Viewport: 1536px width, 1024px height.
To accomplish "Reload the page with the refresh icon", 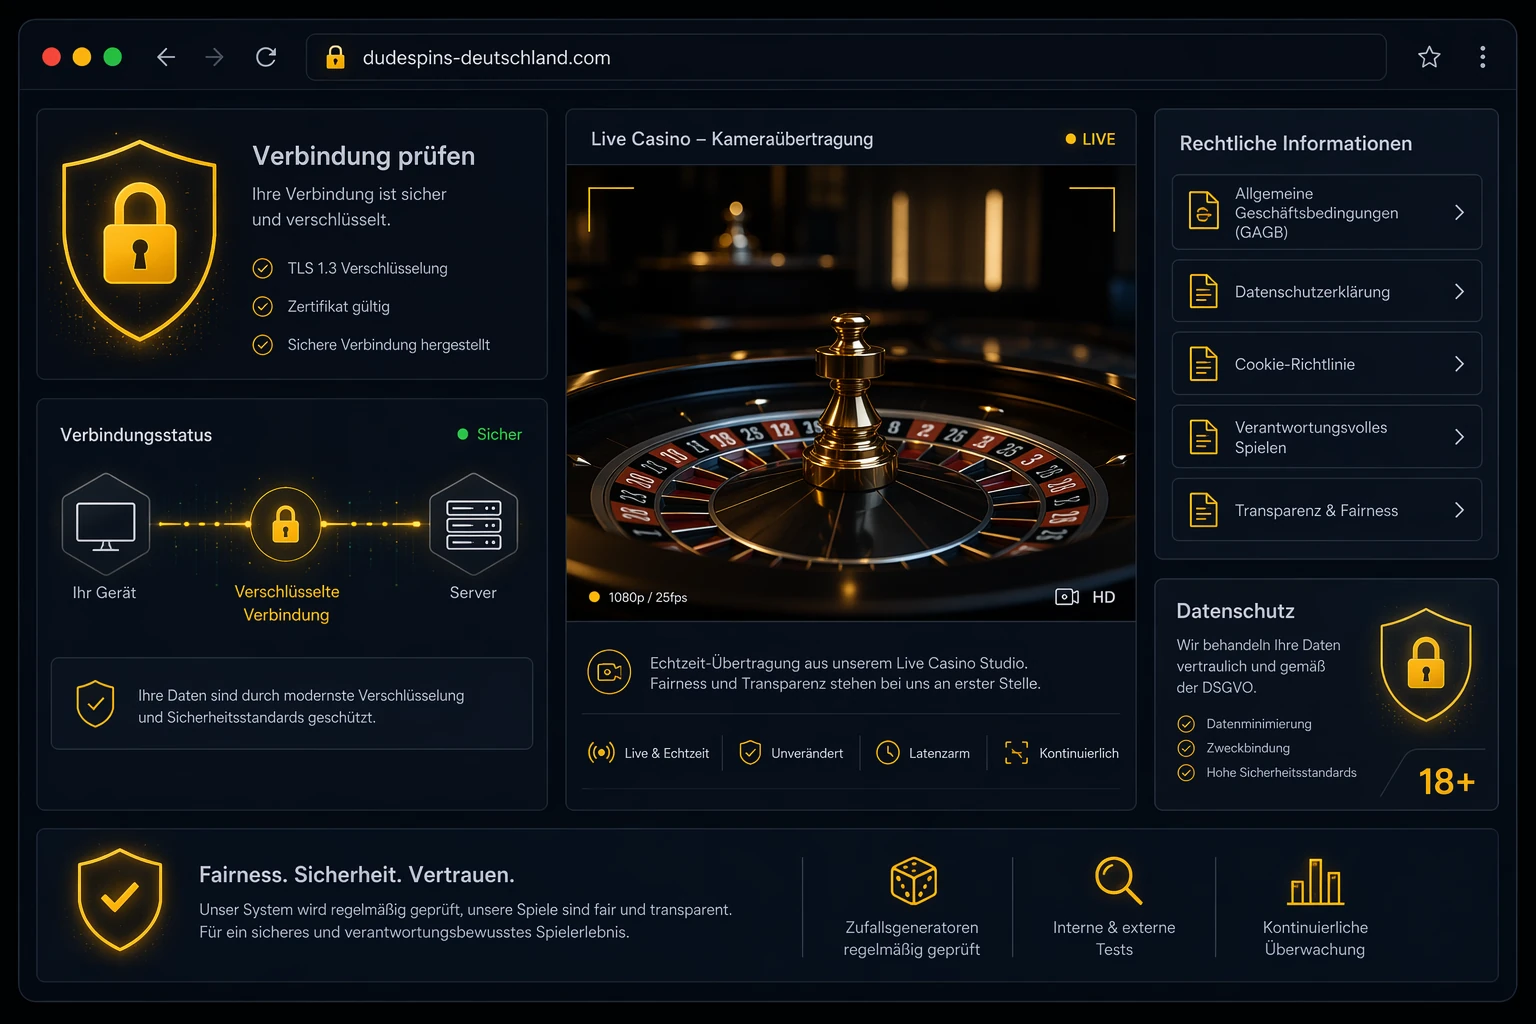I will pos(266,57).
